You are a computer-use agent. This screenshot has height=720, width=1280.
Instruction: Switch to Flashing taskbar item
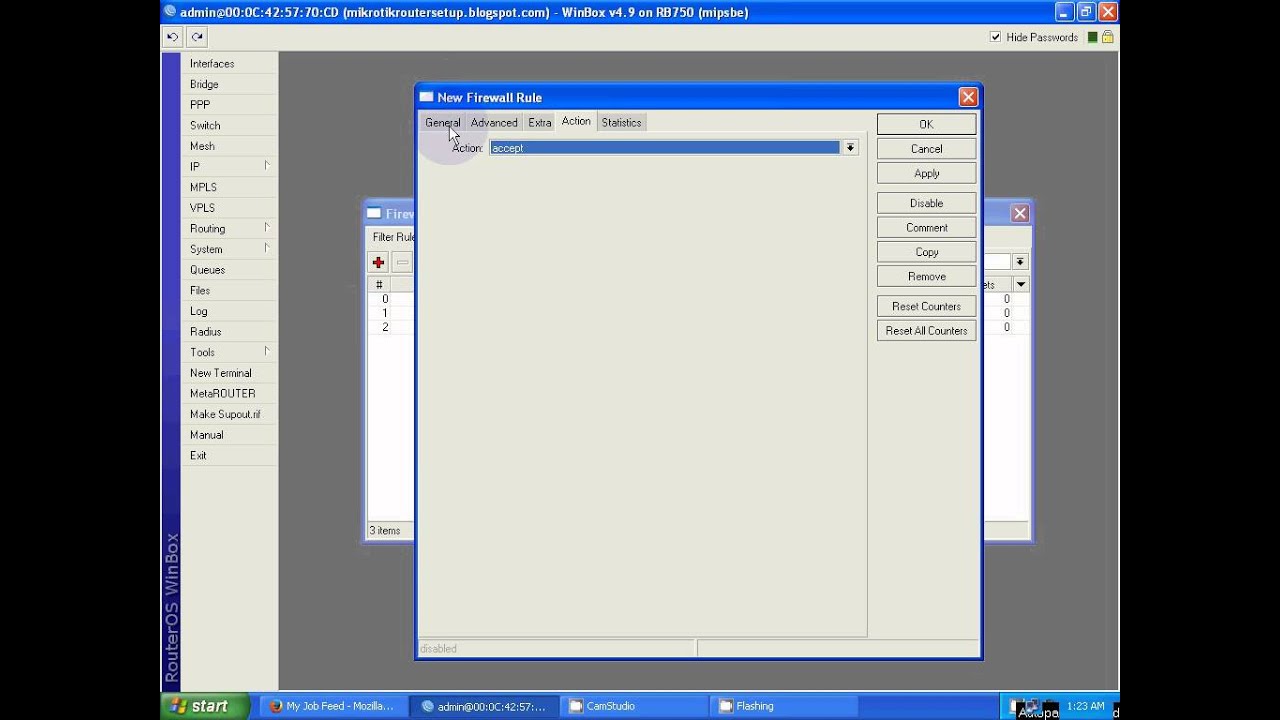(783, 706)
